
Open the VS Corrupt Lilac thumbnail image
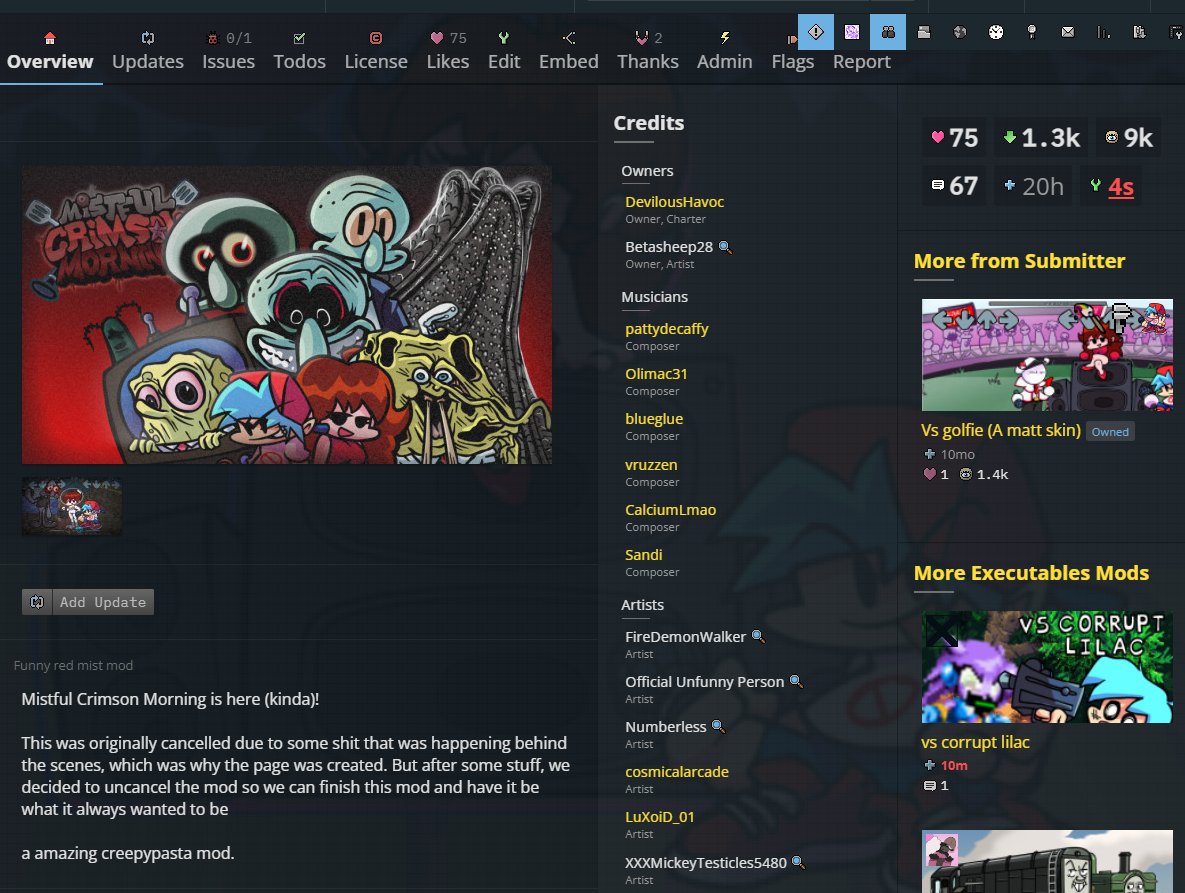tap(1047, 667)
